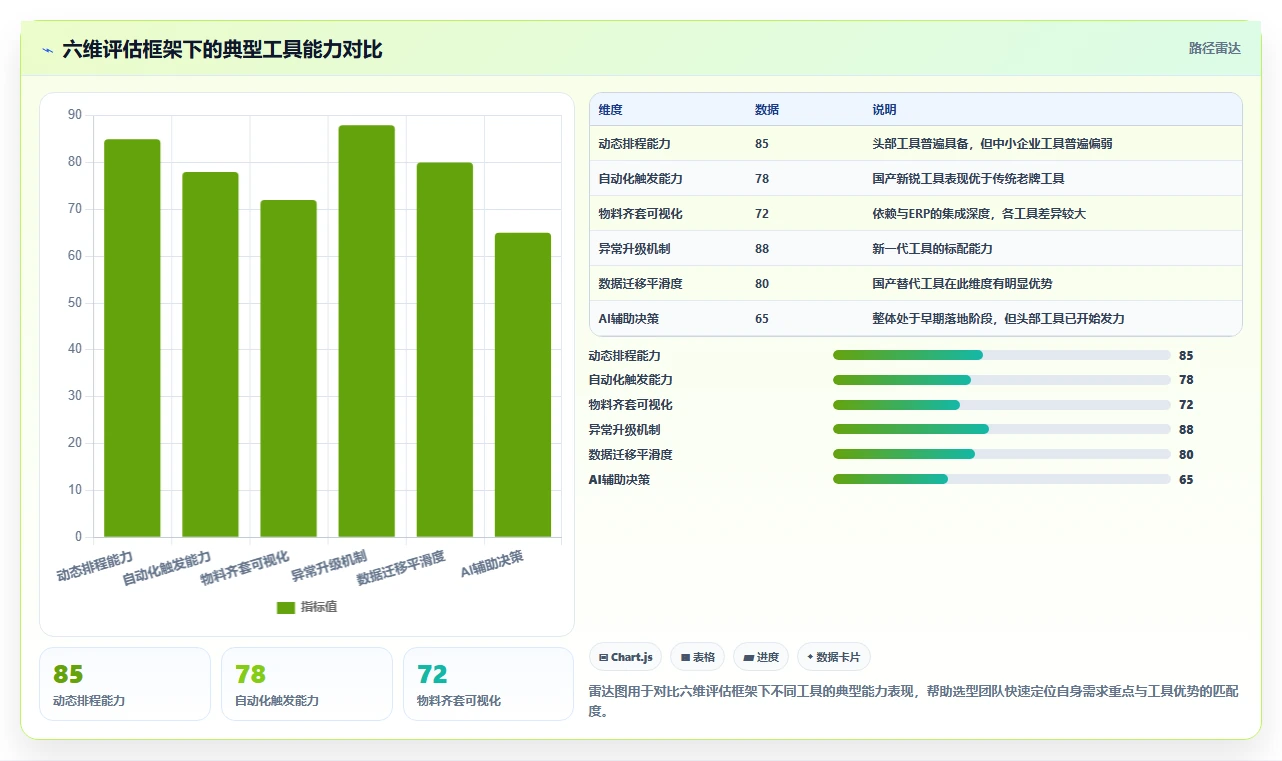Click the 路径雷达 label in header
Viewport: 1282px width, 761px height.
click(1214, 48)
